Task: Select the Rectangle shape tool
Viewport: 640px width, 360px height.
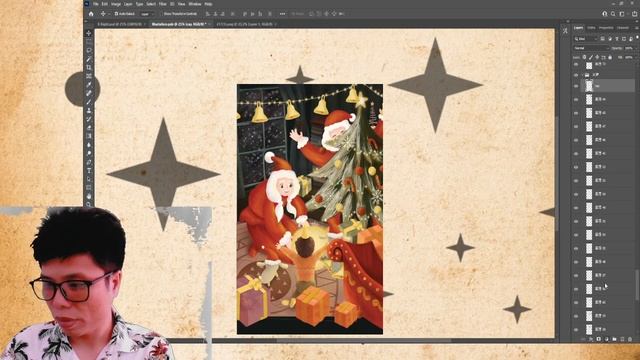Action: point(89,187)
